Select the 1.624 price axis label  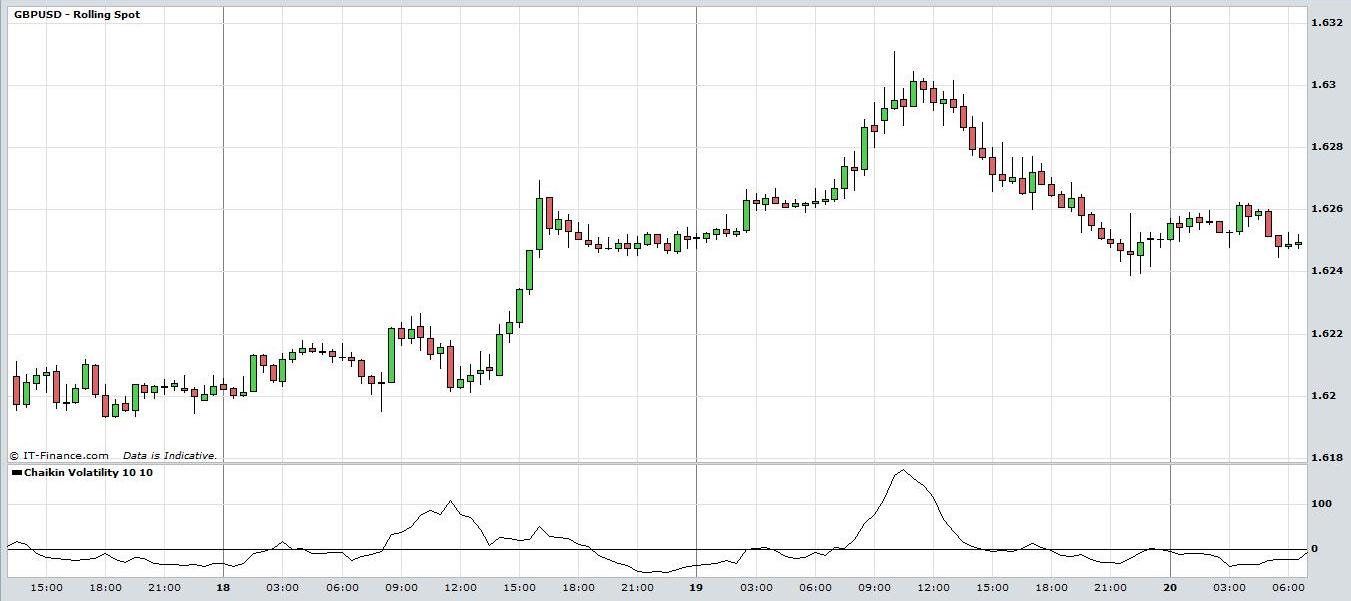click(x=1326, y=271)
